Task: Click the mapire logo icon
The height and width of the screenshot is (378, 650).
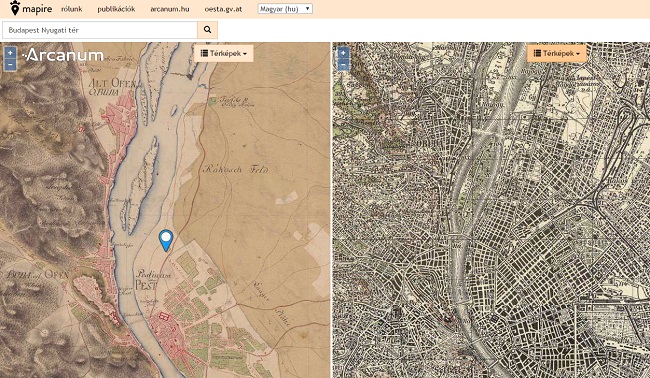Action: click(x=15, y=8)
